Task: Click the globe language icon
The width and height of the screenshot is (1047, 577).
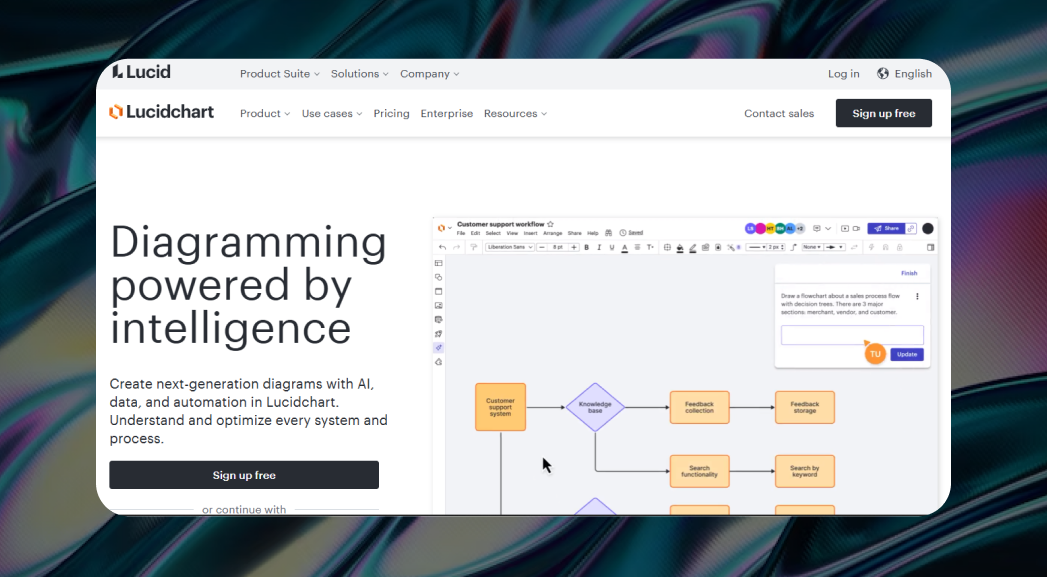Action: [x=883, y=73]
